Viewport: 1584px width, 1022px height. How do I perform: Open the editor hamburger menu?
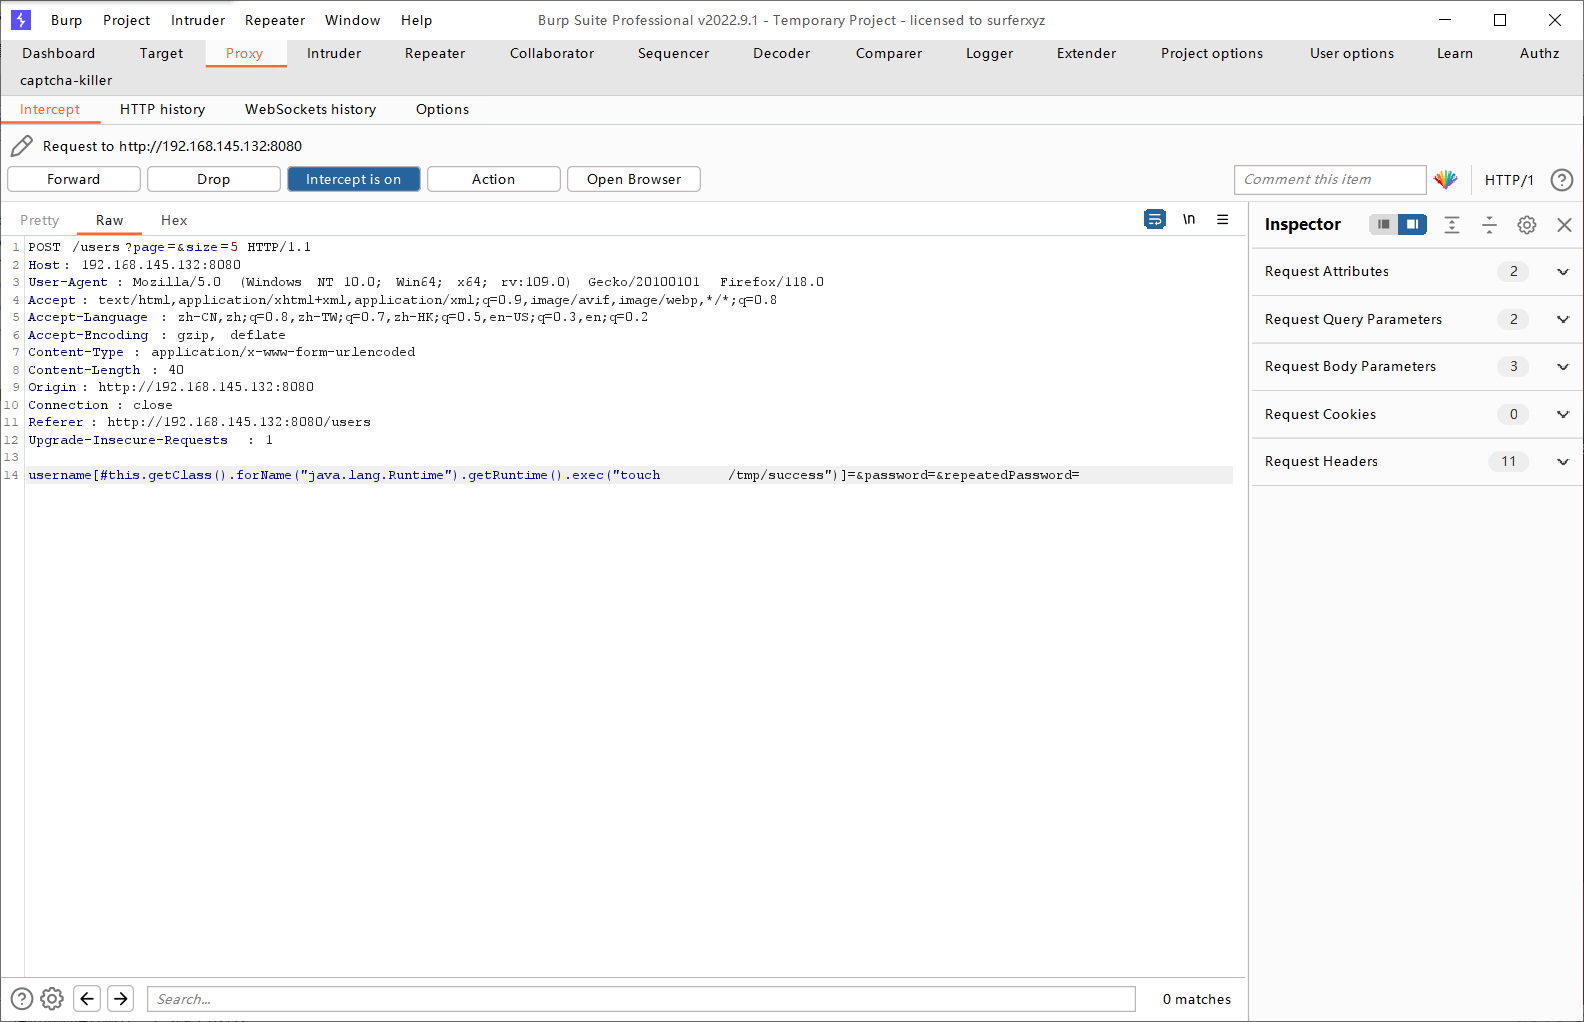coord(1222,219)
